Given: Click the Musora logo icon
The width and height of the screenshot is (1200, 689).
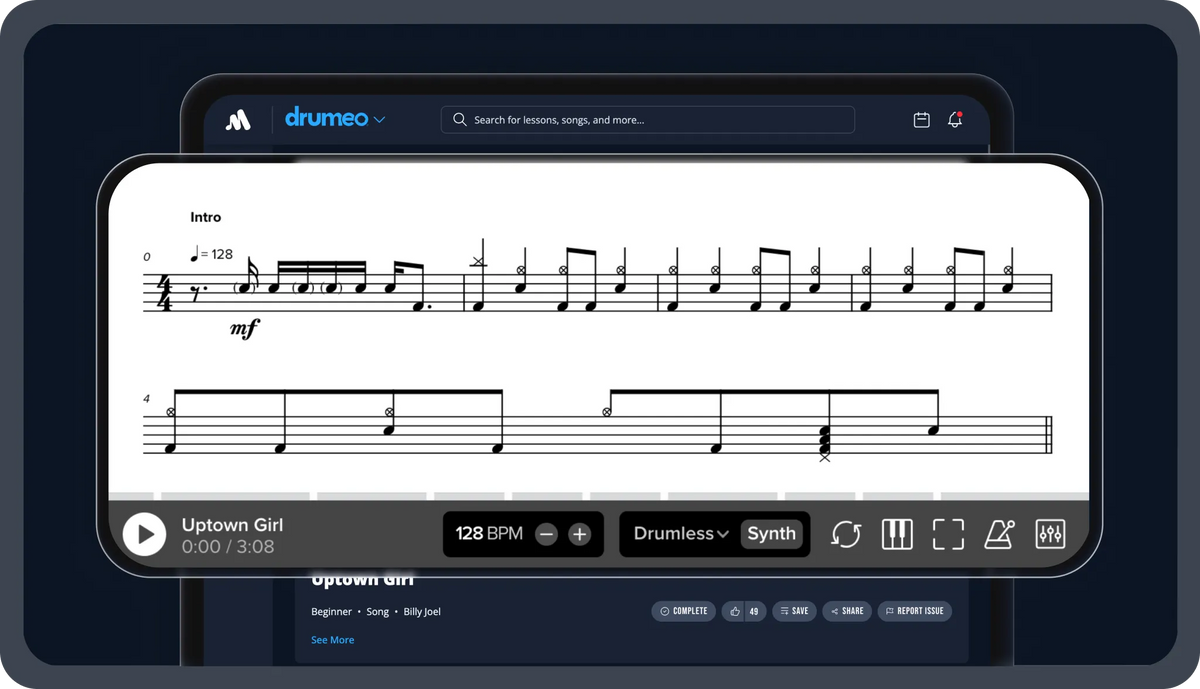Looking at the screenshot, I should (x=238, y=120).
